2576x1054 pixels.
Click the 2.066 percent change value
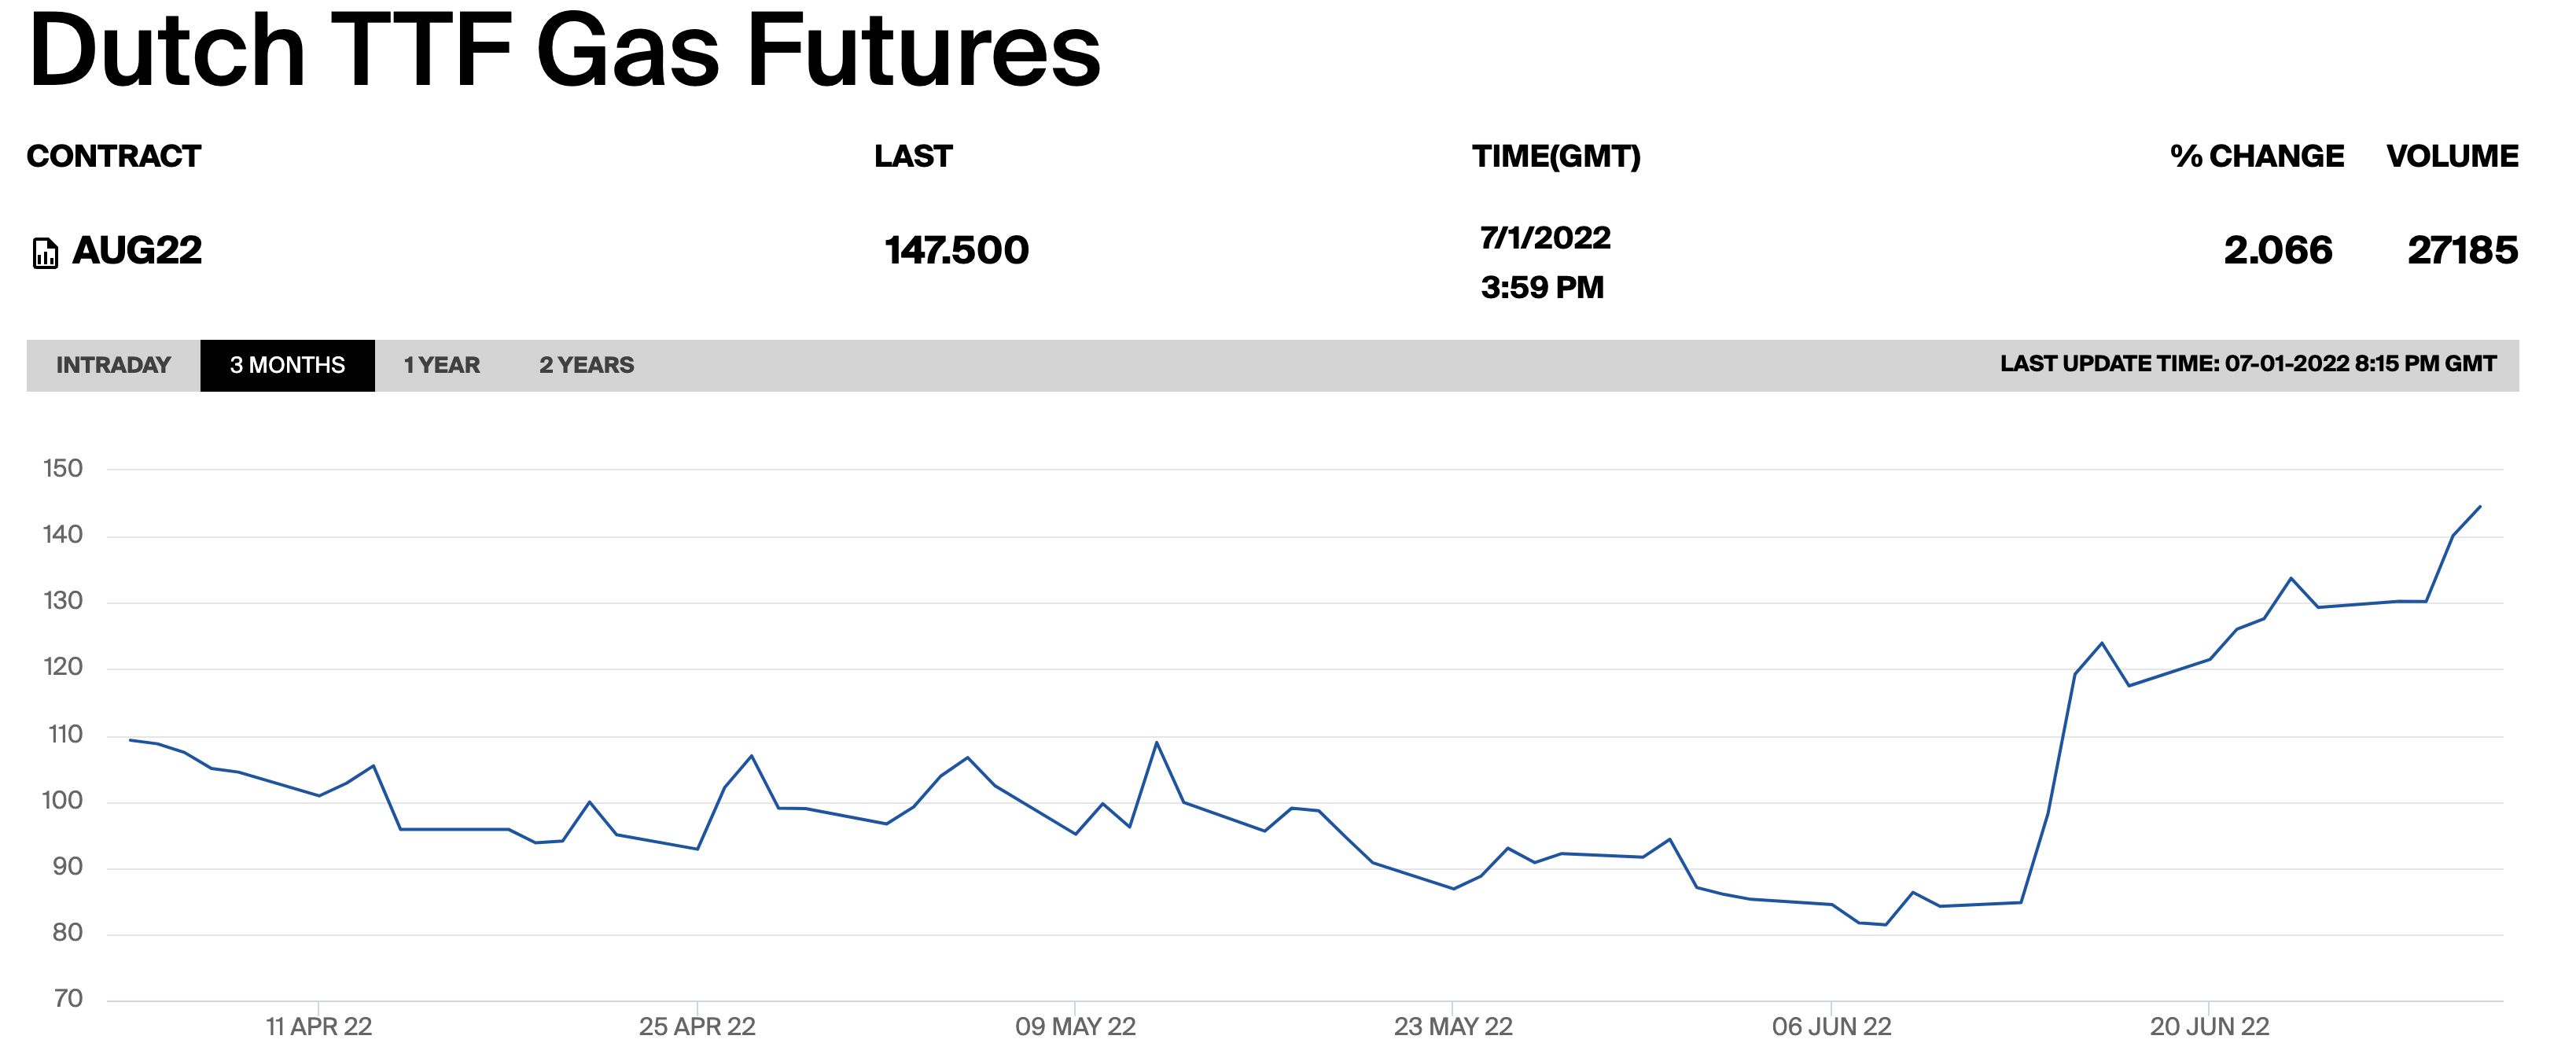[2278, 250]
